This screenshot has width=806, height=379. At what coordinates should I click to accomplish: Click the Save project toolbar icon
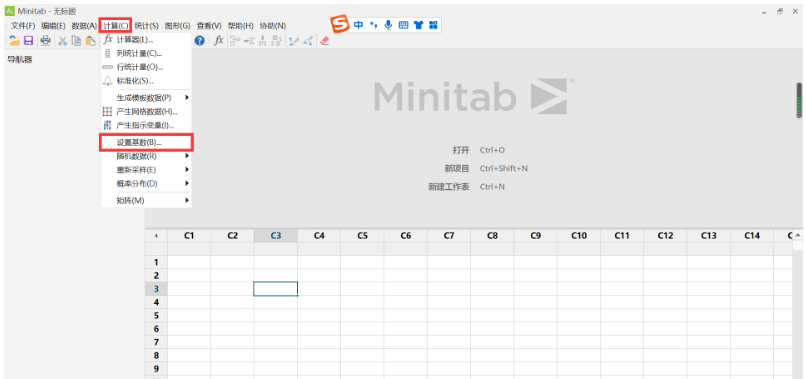tap(29, 41)
